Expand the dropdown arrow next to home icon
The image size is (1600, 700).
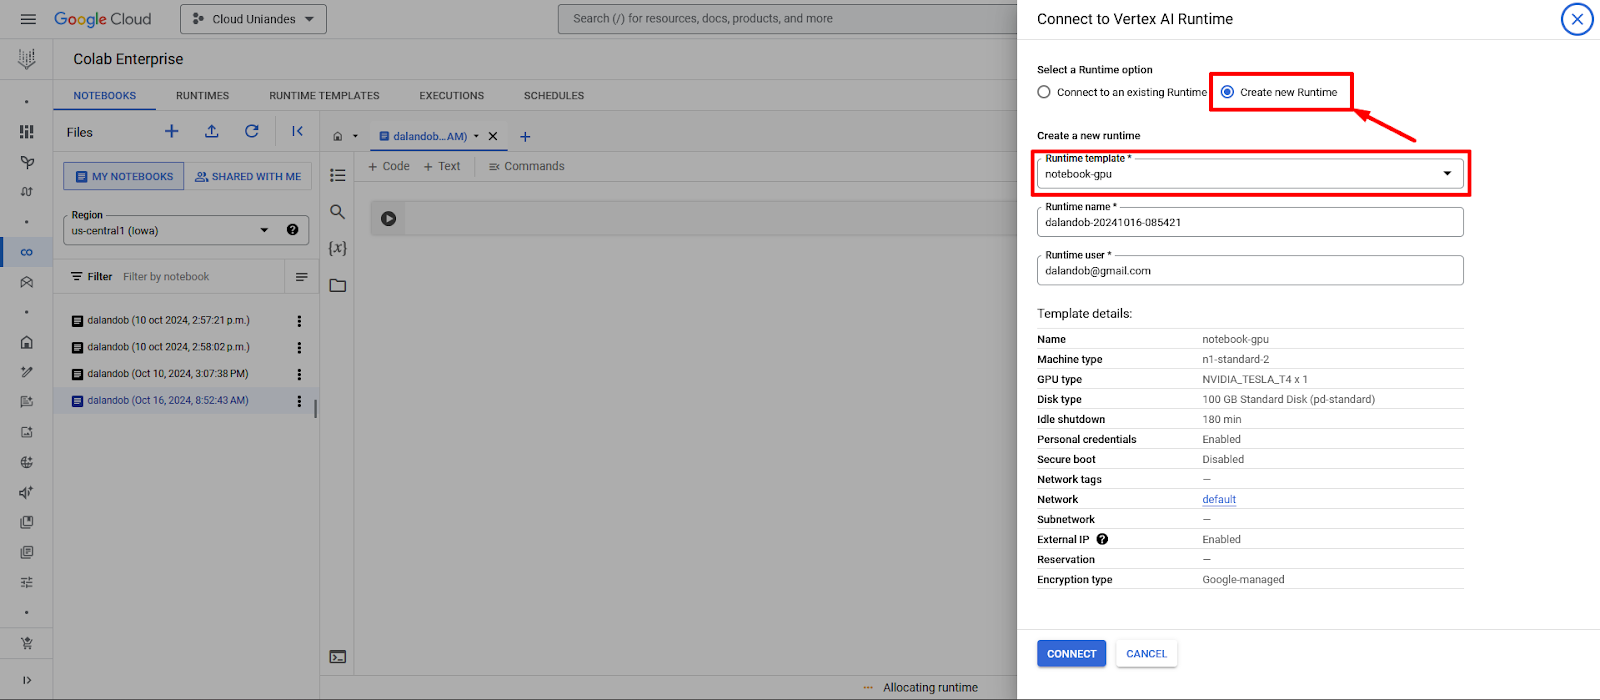355,137
